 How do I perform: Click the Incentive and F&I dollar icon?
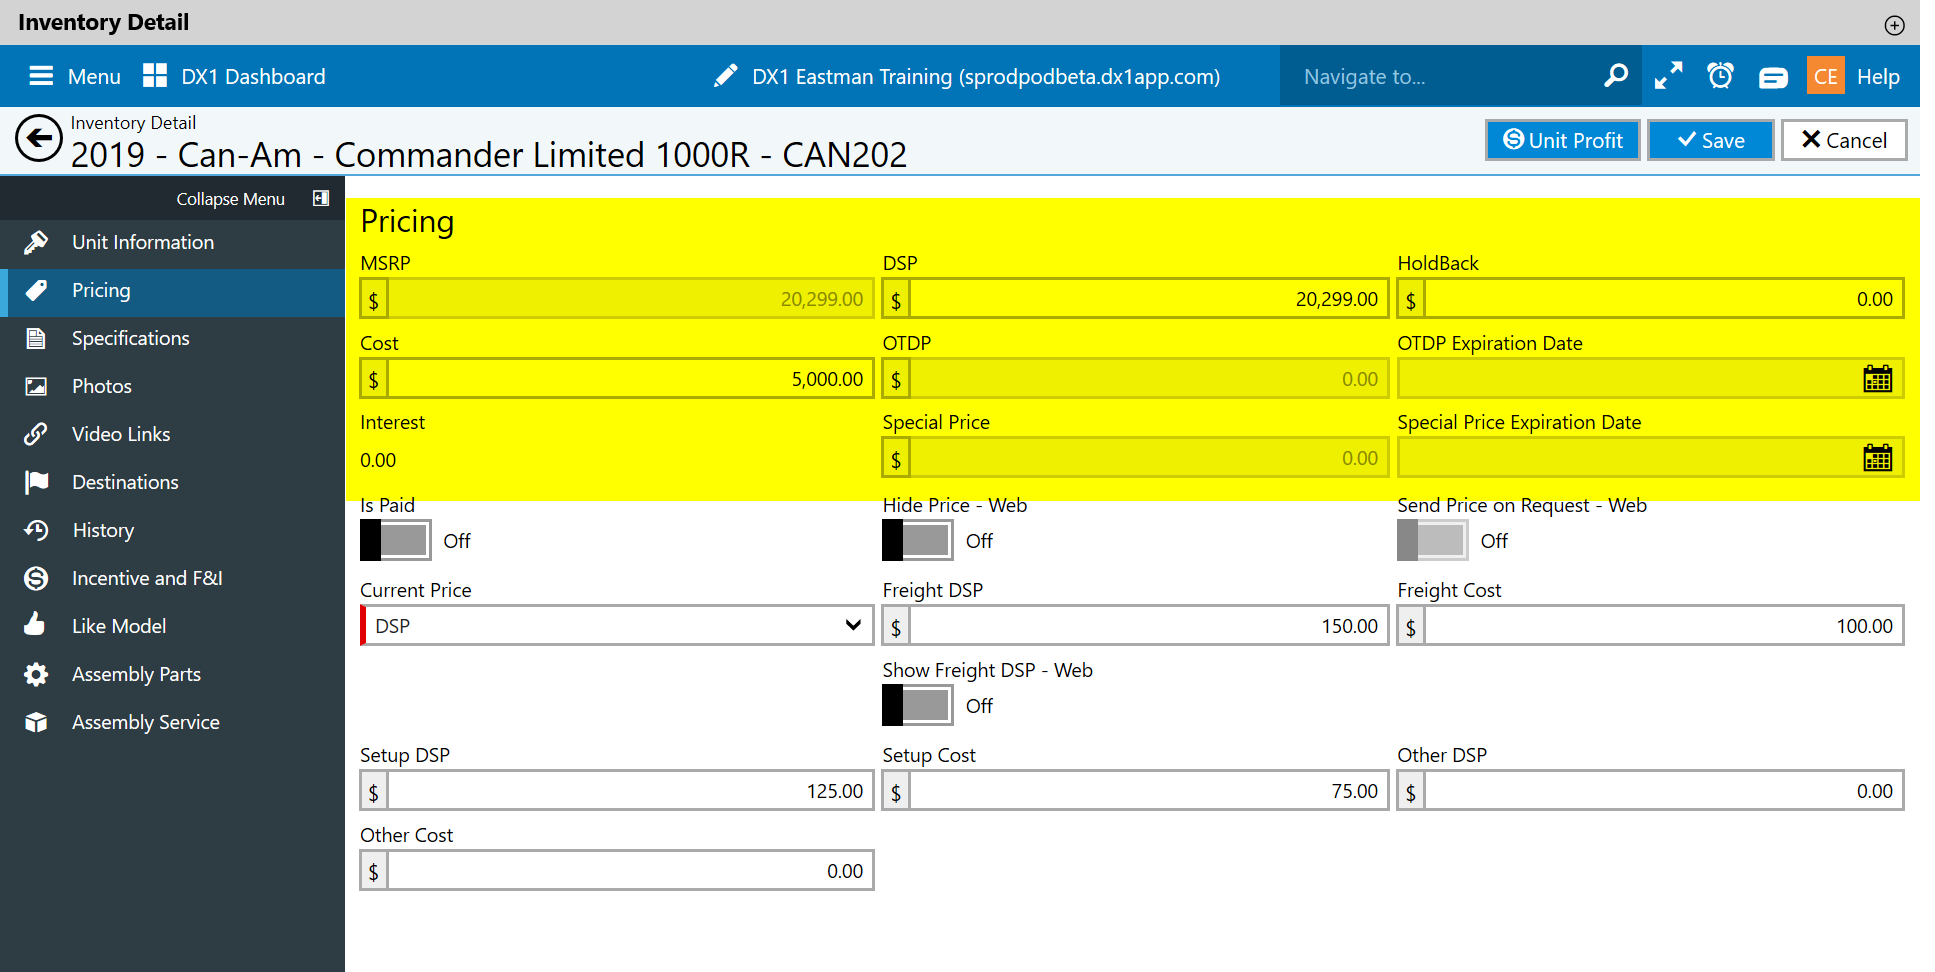tap(36, 578)
